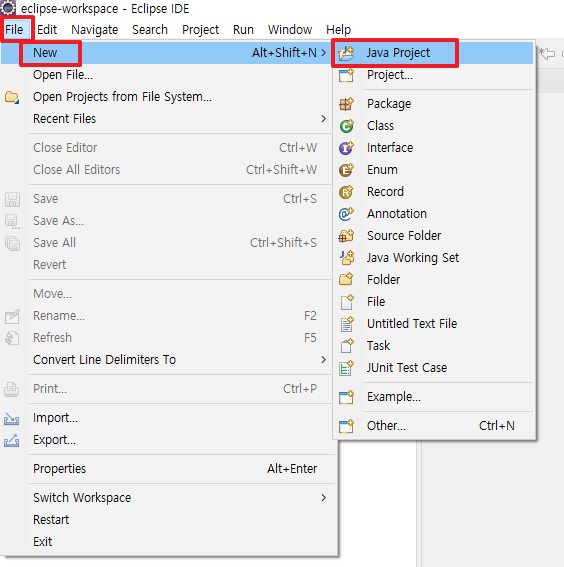Choose Java Working Set entry
The image size is (564, 567).
pyautogui.click(x=433, y=258)
